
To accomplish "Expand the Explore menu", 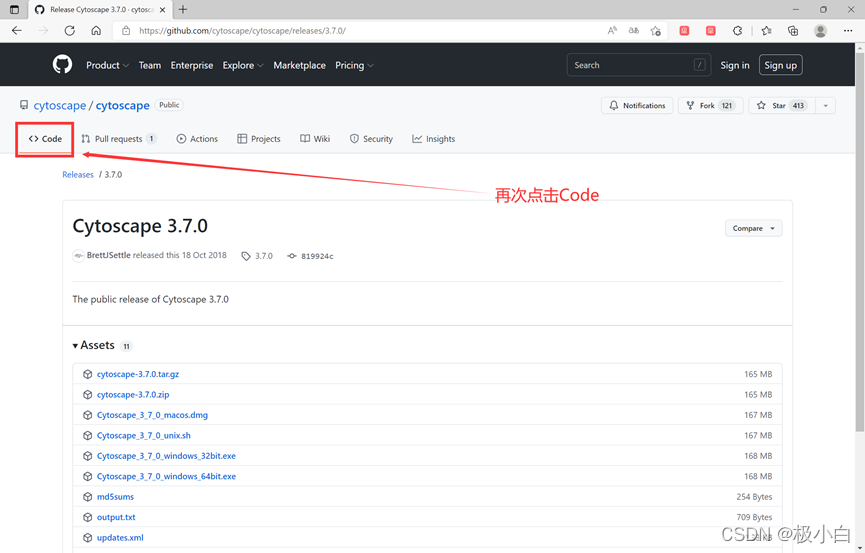I will click(x=243, y=65).
